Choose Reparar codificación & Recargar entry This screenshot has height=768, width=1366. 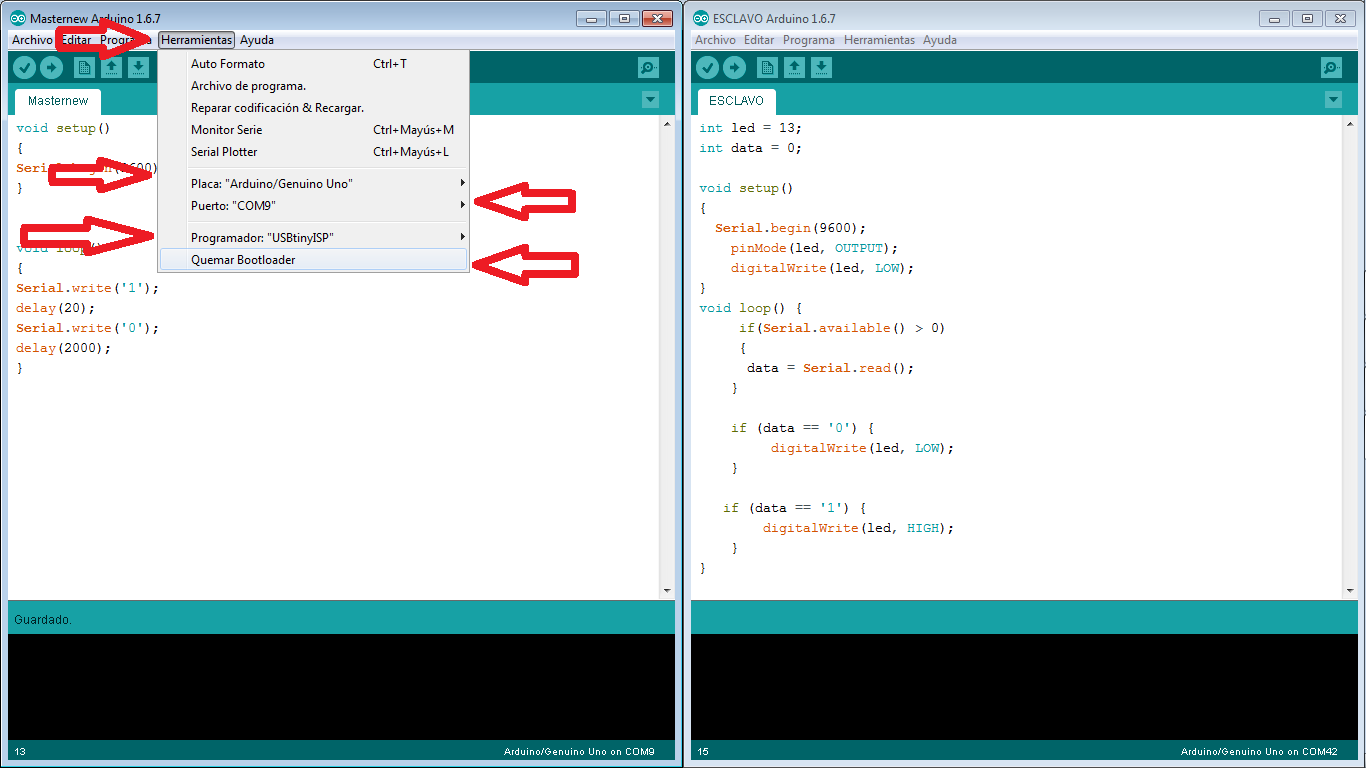(x=314, y=107)
